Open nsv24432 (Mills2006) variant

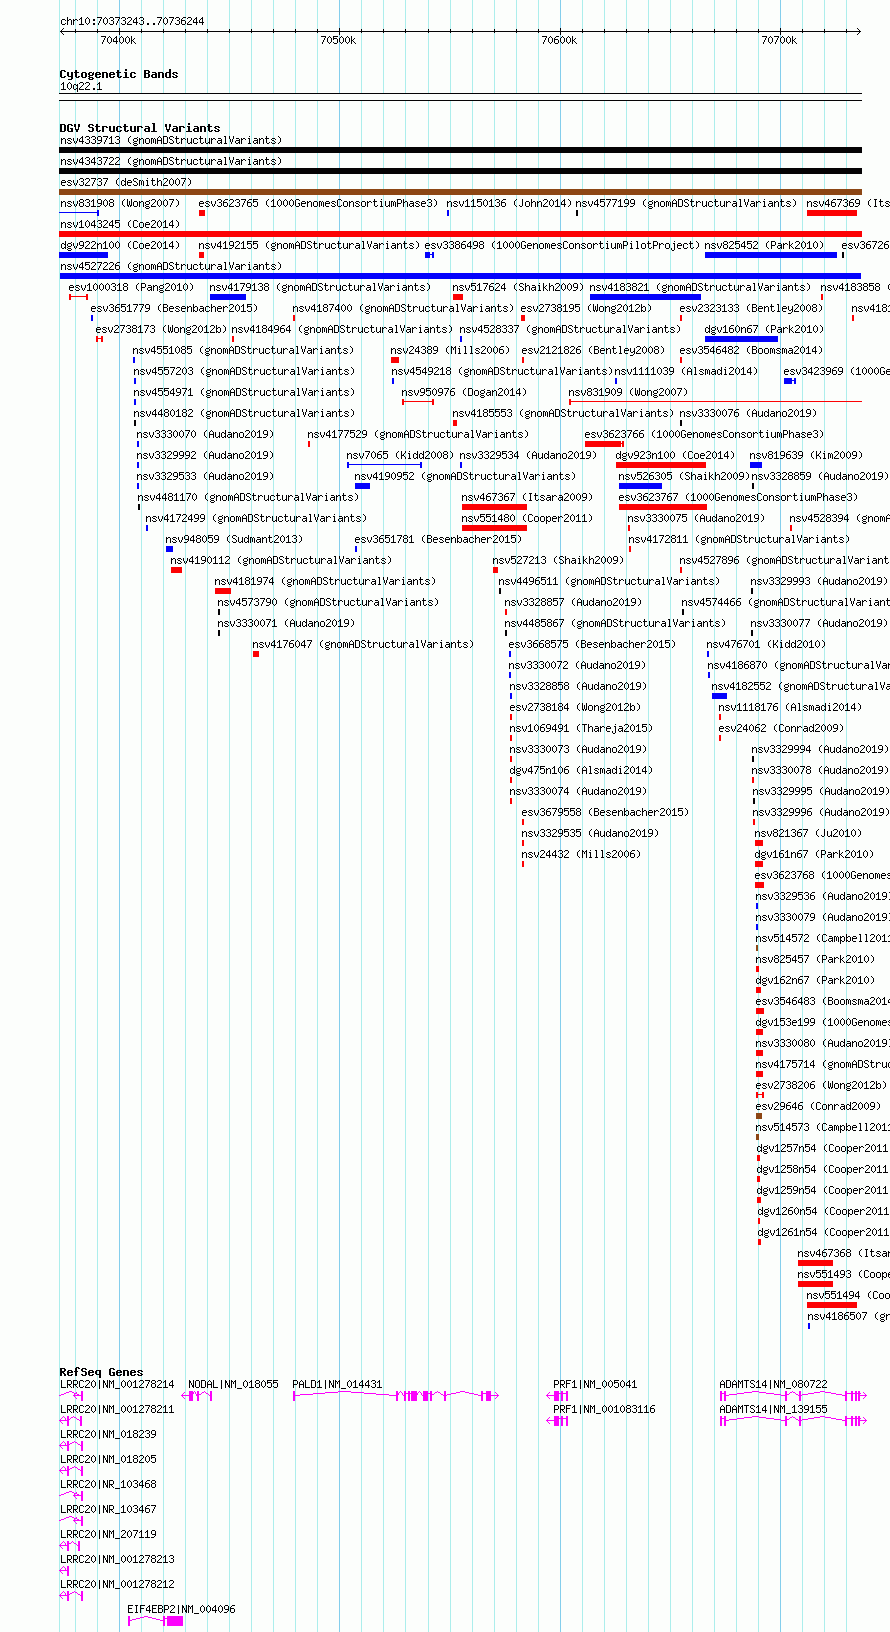pos(581,854)
